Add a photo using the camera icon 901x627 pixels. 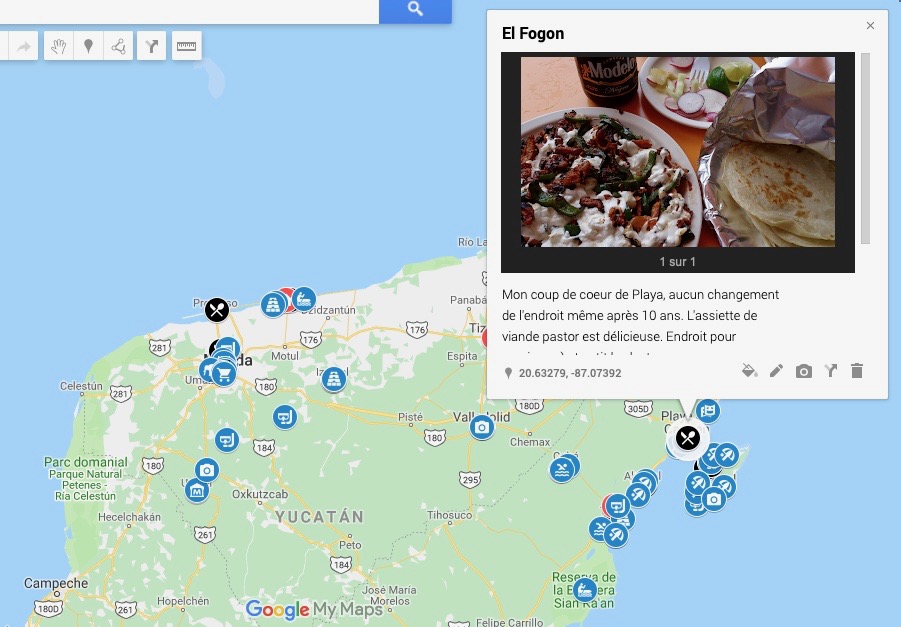point(804,371)
